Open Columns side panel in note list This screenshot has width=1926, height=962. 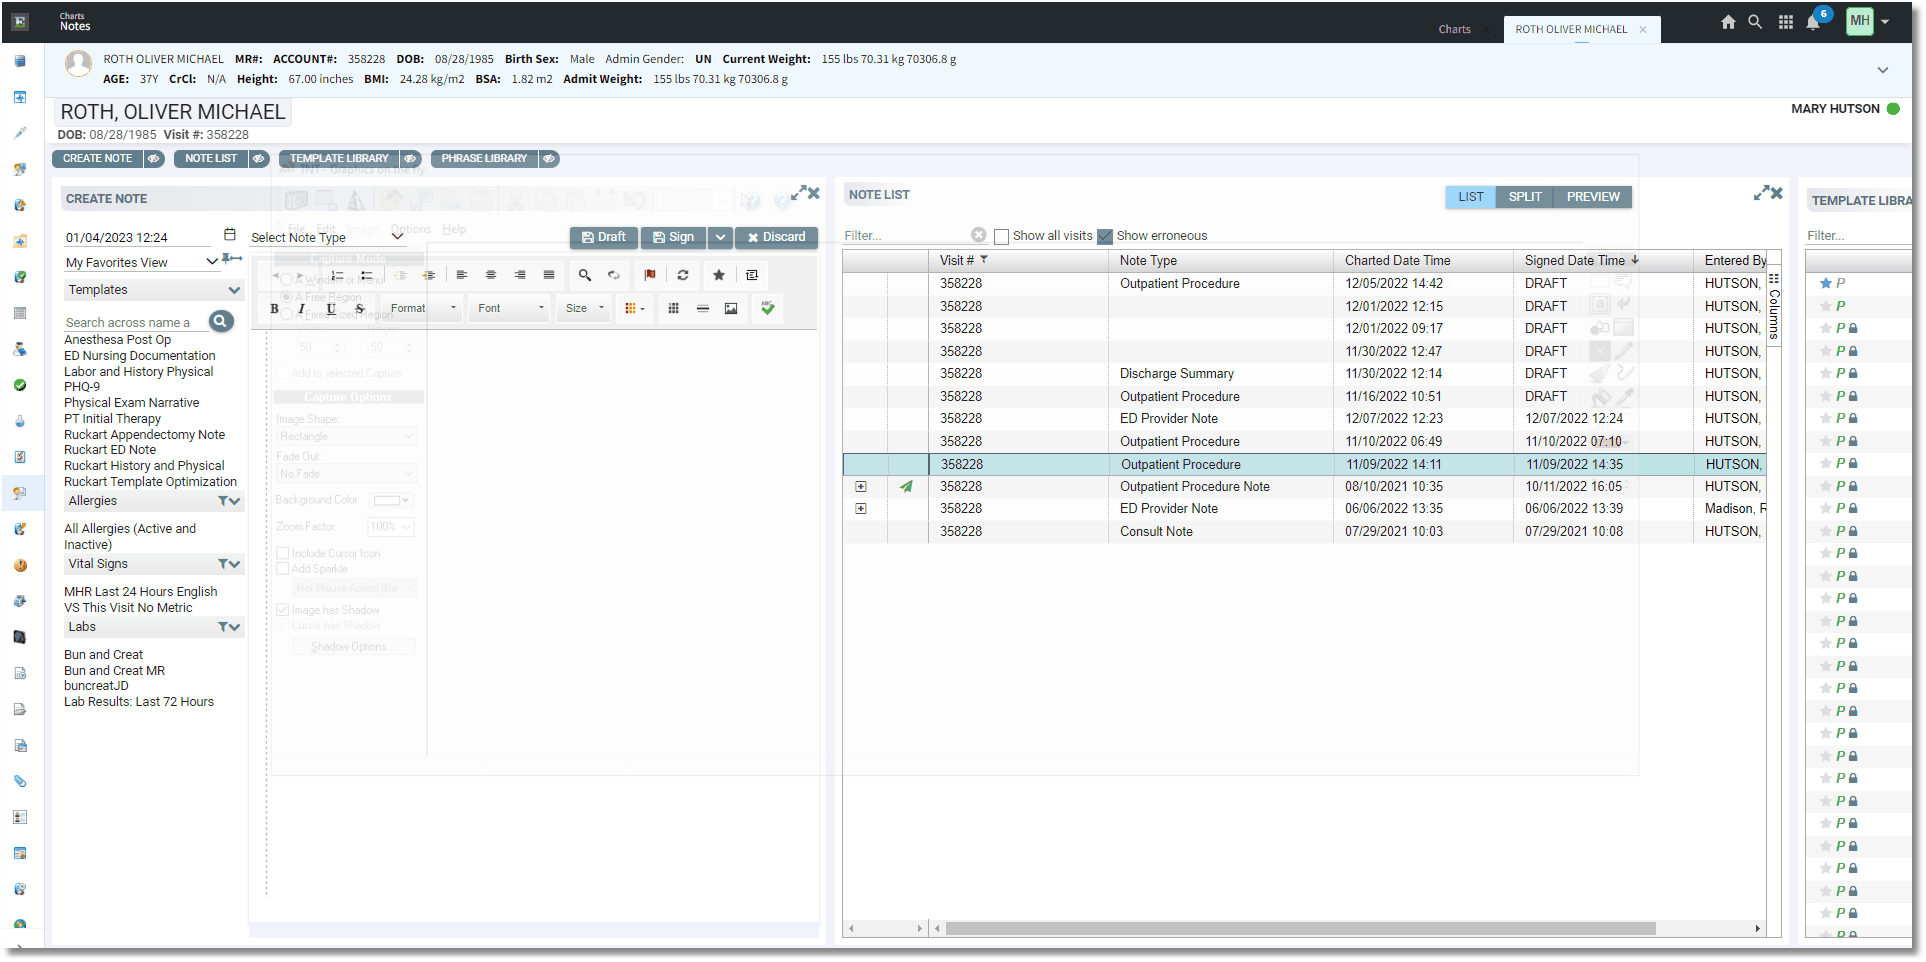point(1774,306)
